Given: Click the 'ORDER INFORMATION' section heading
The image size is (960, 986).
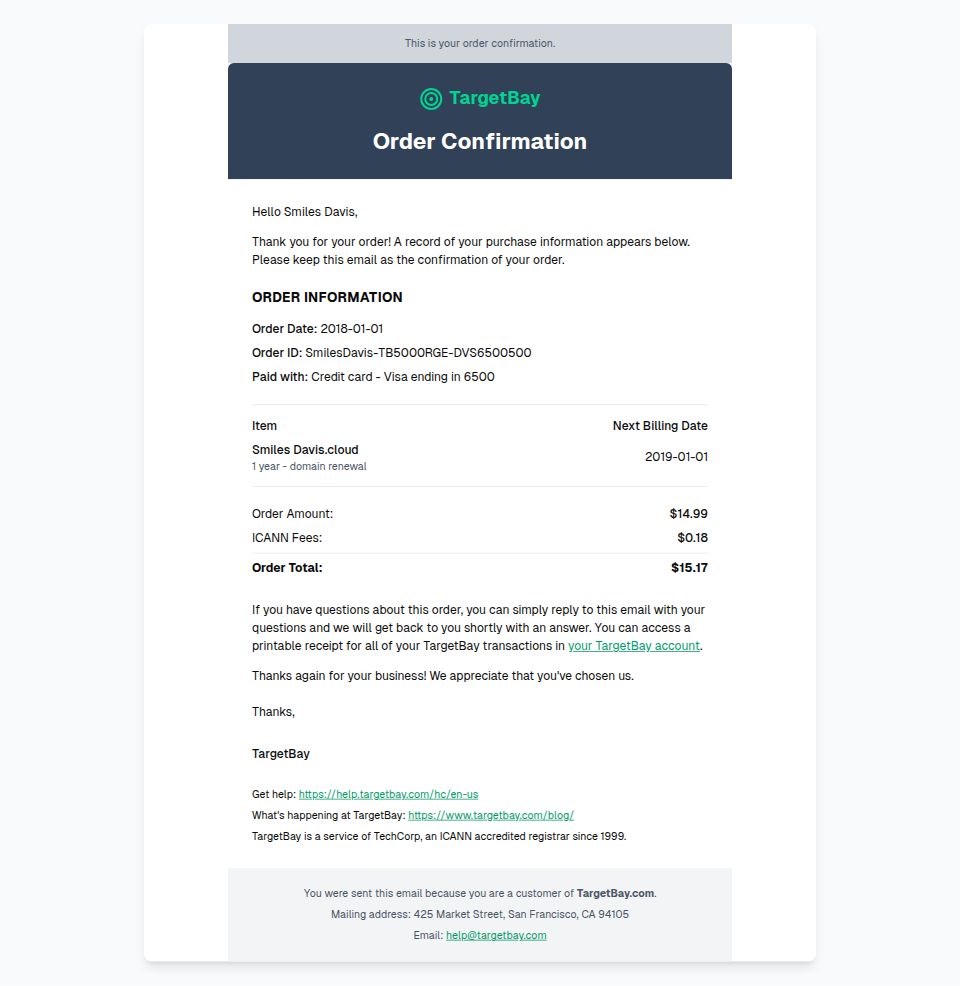Looking at the screenshot, I should click(x=327, y=297).
